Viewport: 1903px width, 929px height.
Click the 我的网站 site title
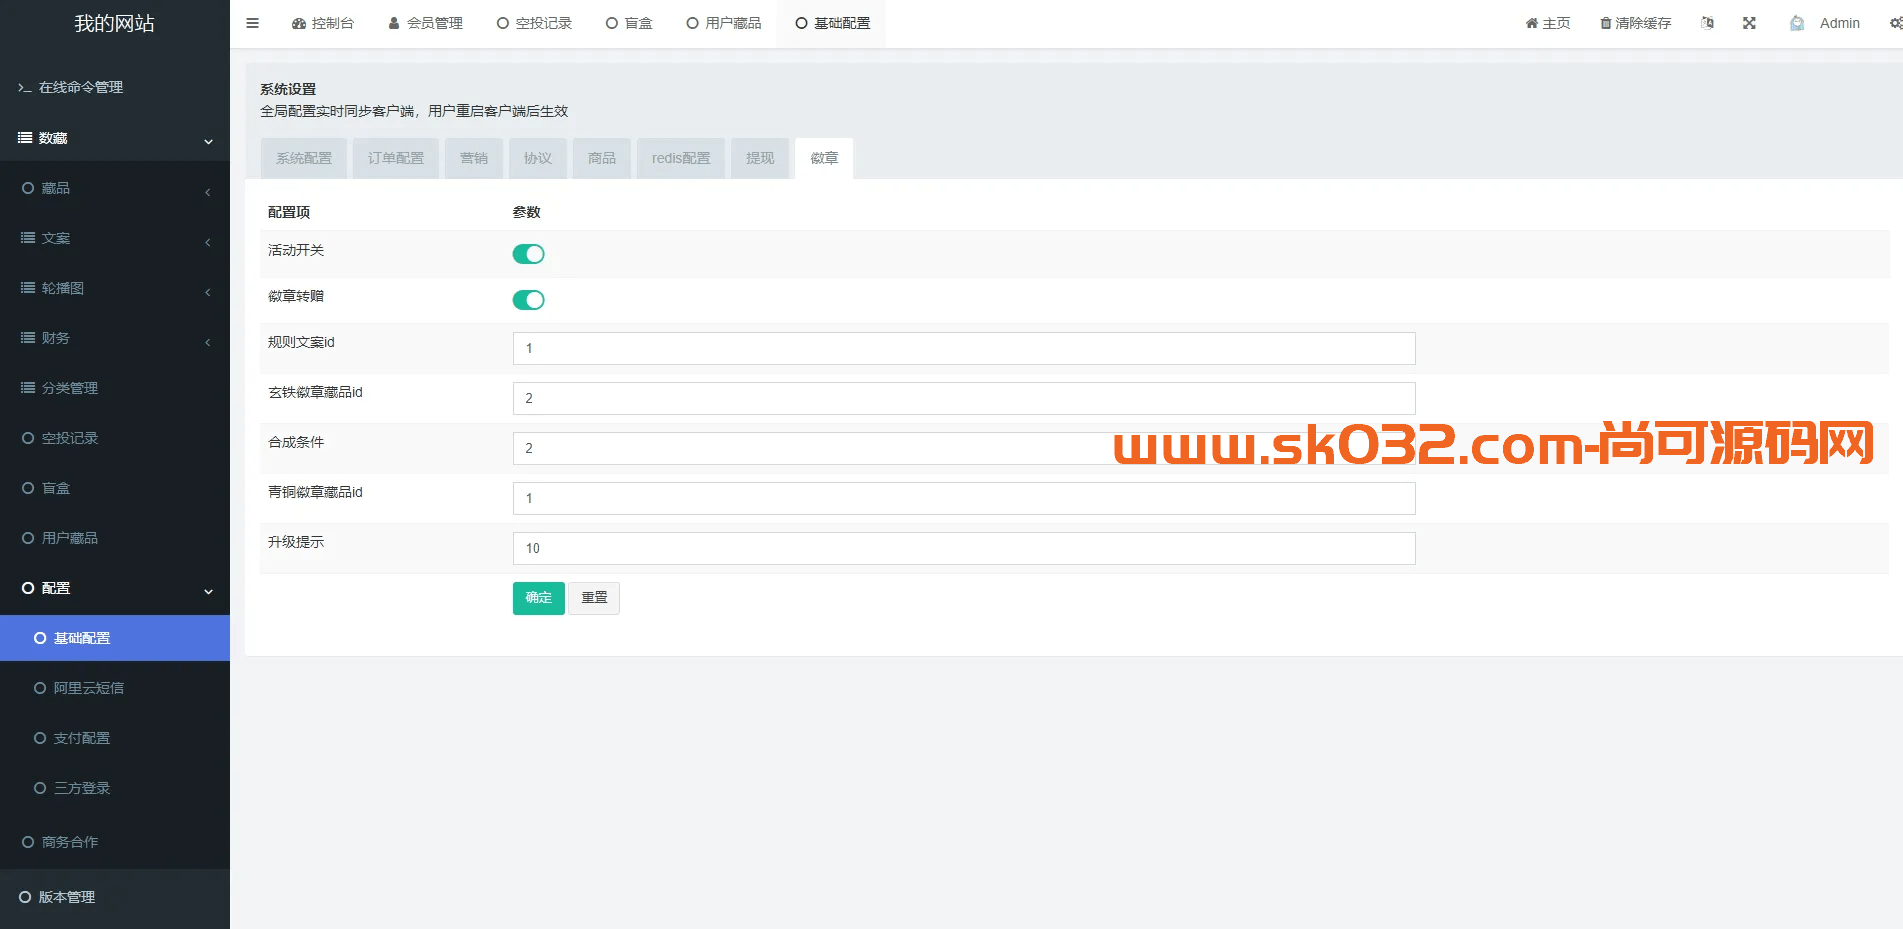pos(115,23)
